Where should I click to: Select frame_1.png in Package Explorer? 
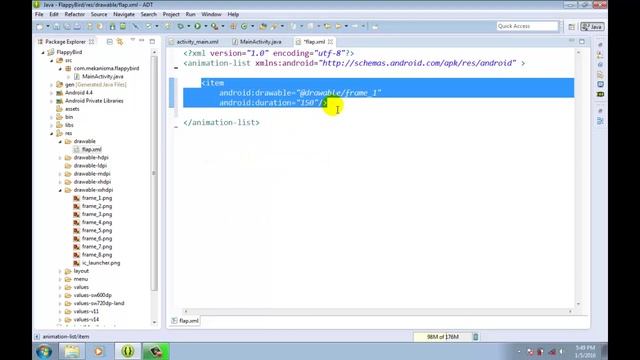pos(97,198)
